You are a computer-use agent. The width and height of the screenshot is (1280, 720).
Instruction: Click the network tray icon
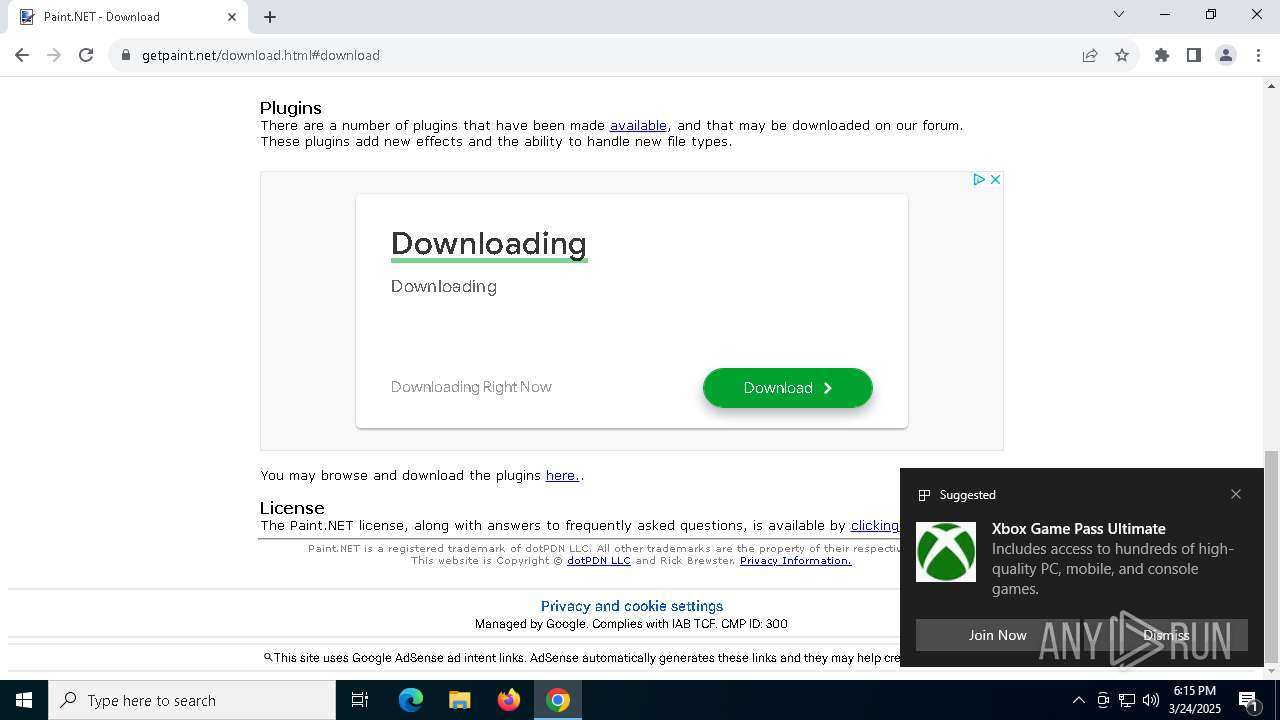pos(1127,700)
